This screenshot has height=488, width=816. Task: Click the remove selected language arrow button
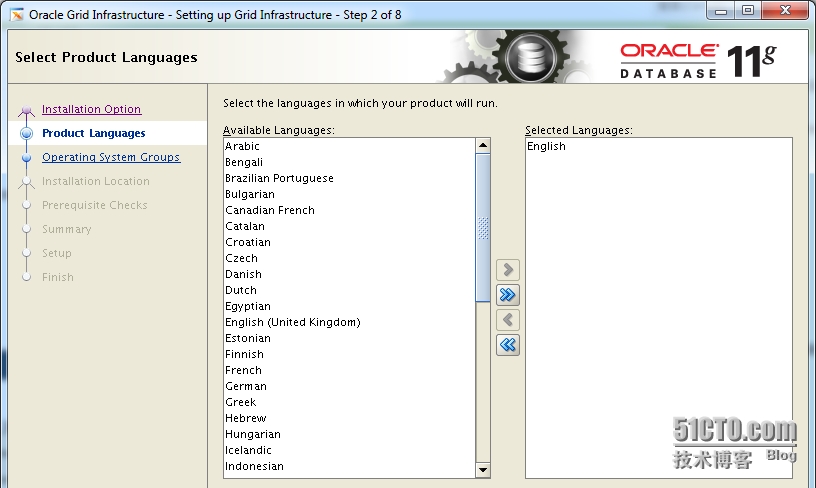tap(508, 319)
